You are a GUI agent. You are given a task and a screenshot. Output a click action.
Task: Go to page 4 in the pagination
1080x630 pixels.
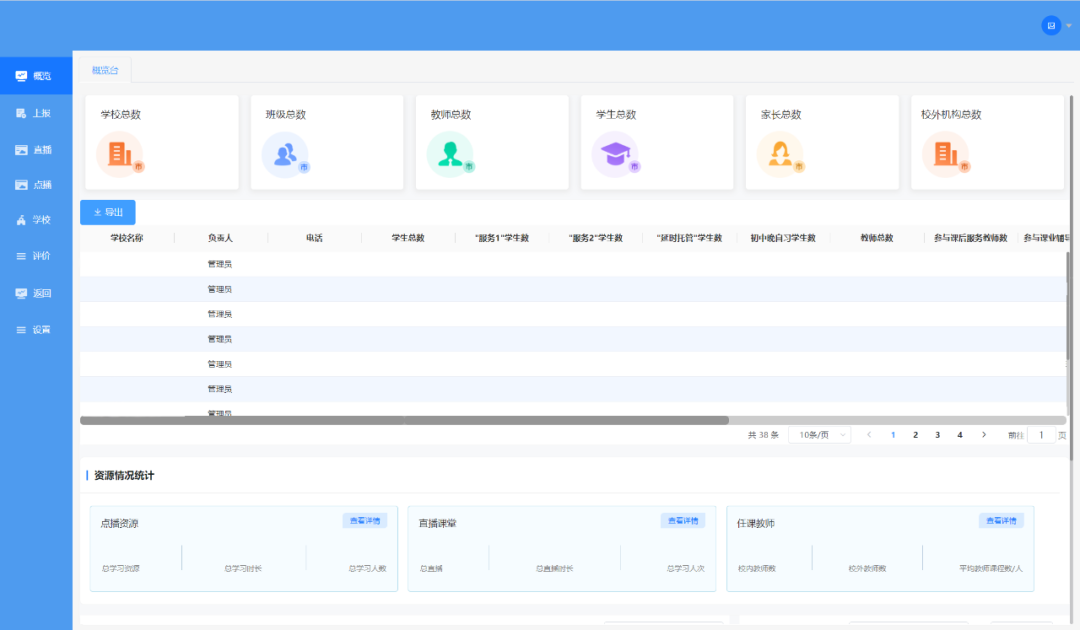coord(959,434)
